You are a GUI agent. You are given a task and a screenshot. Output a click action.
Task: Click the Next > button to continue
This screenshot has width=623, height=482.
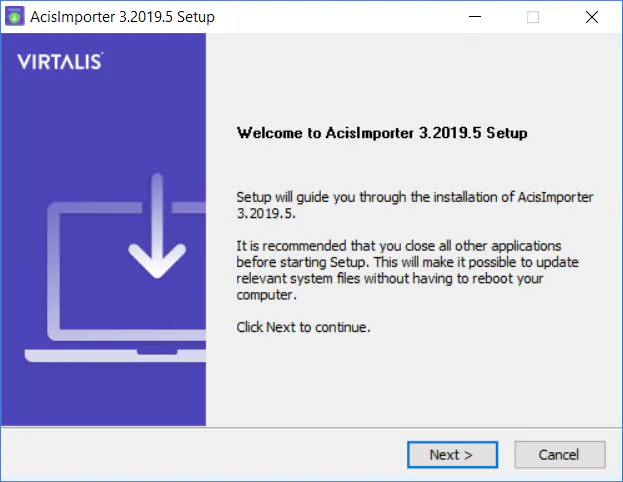pyautogui.click(x=452, y=455)
